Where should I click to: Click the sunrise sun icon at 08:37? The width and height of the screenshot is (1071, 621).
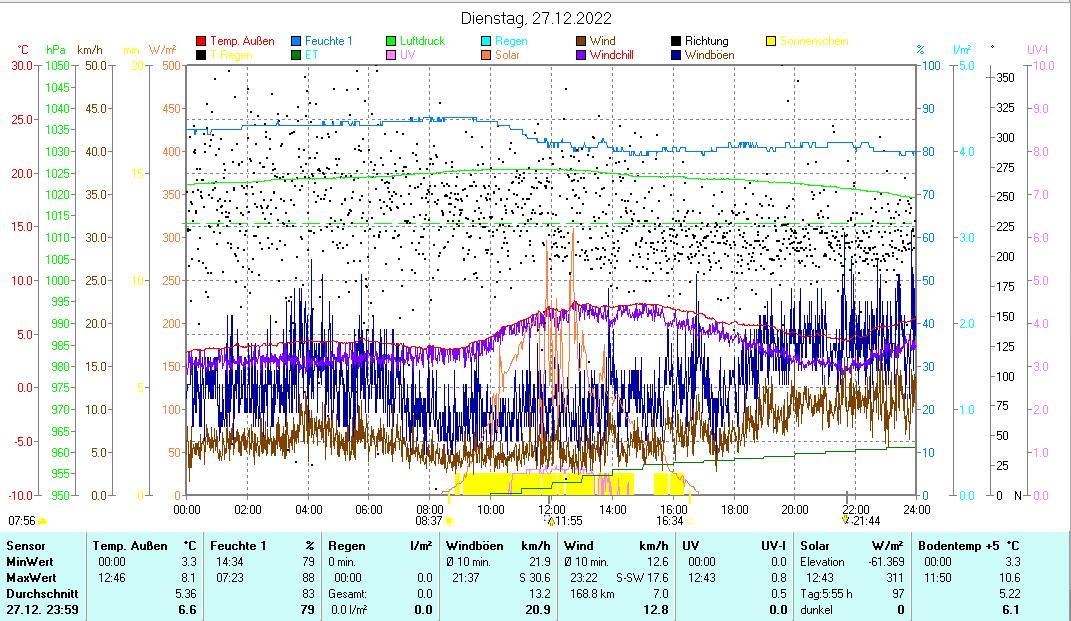(x=449, y=520)
